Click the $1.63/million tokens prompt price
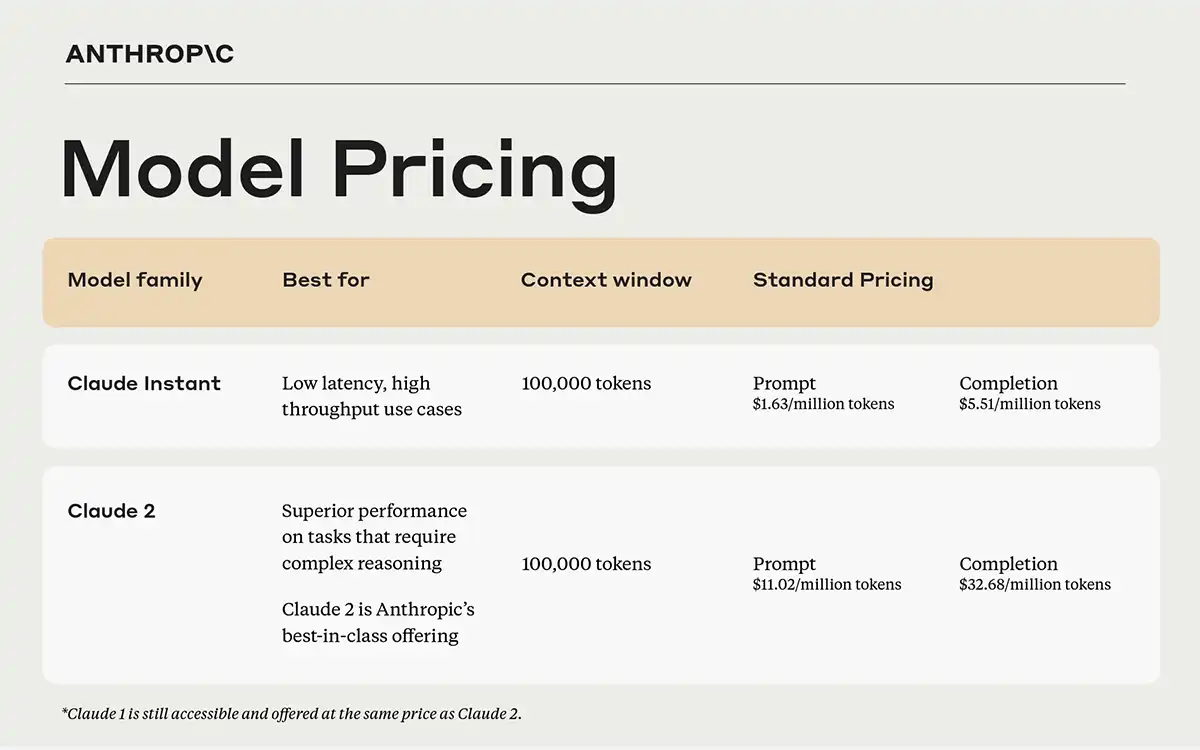Screen dimensions: 1200x750 [823, 404]
